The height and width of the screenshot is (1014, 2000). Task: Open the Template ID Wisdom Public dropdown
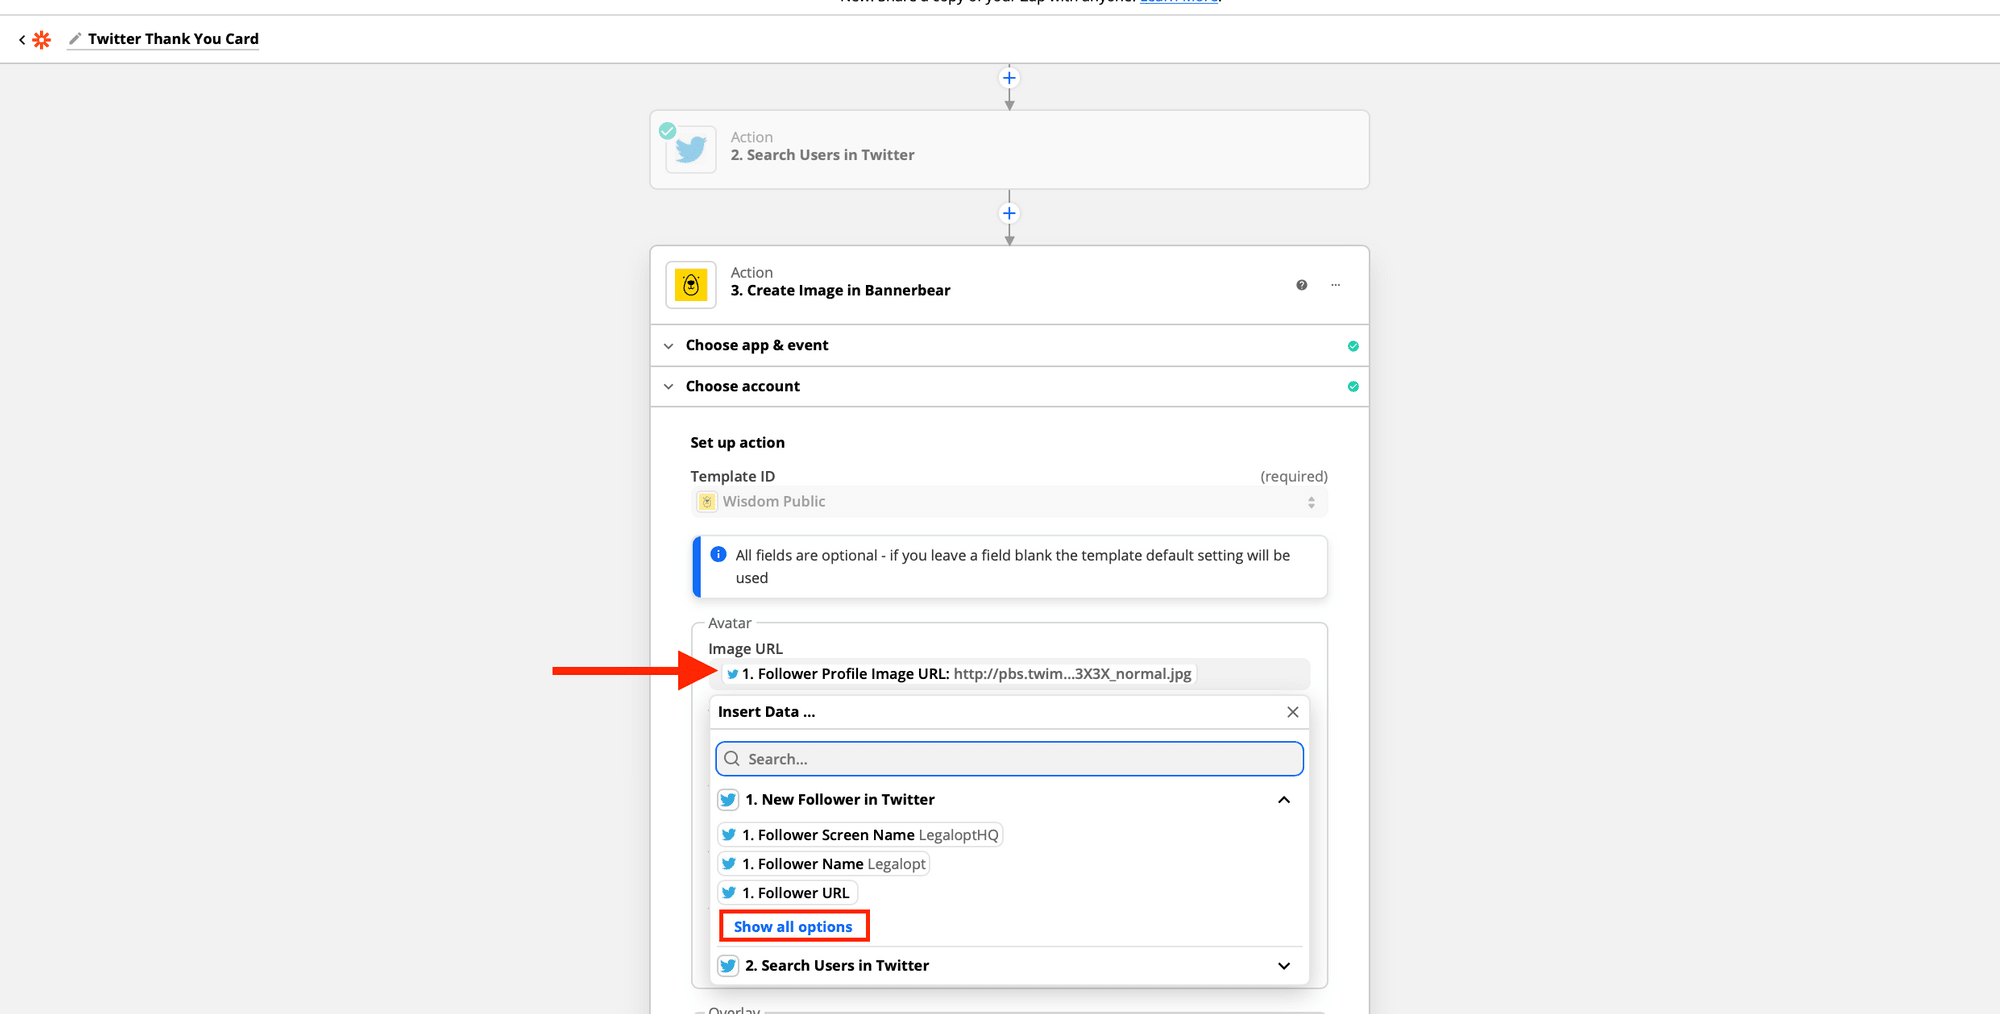[x=1009, y=502]
